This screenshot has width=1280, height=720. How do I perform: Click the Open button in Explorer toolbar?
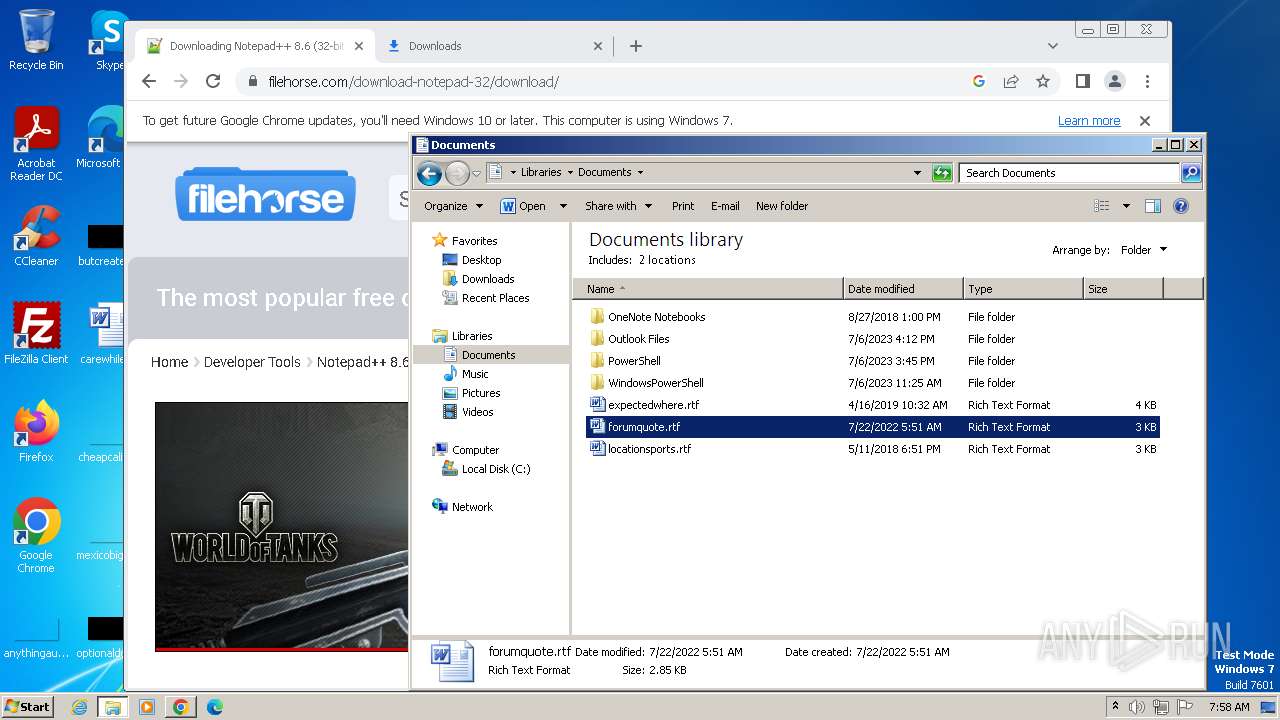coord(524,206)
